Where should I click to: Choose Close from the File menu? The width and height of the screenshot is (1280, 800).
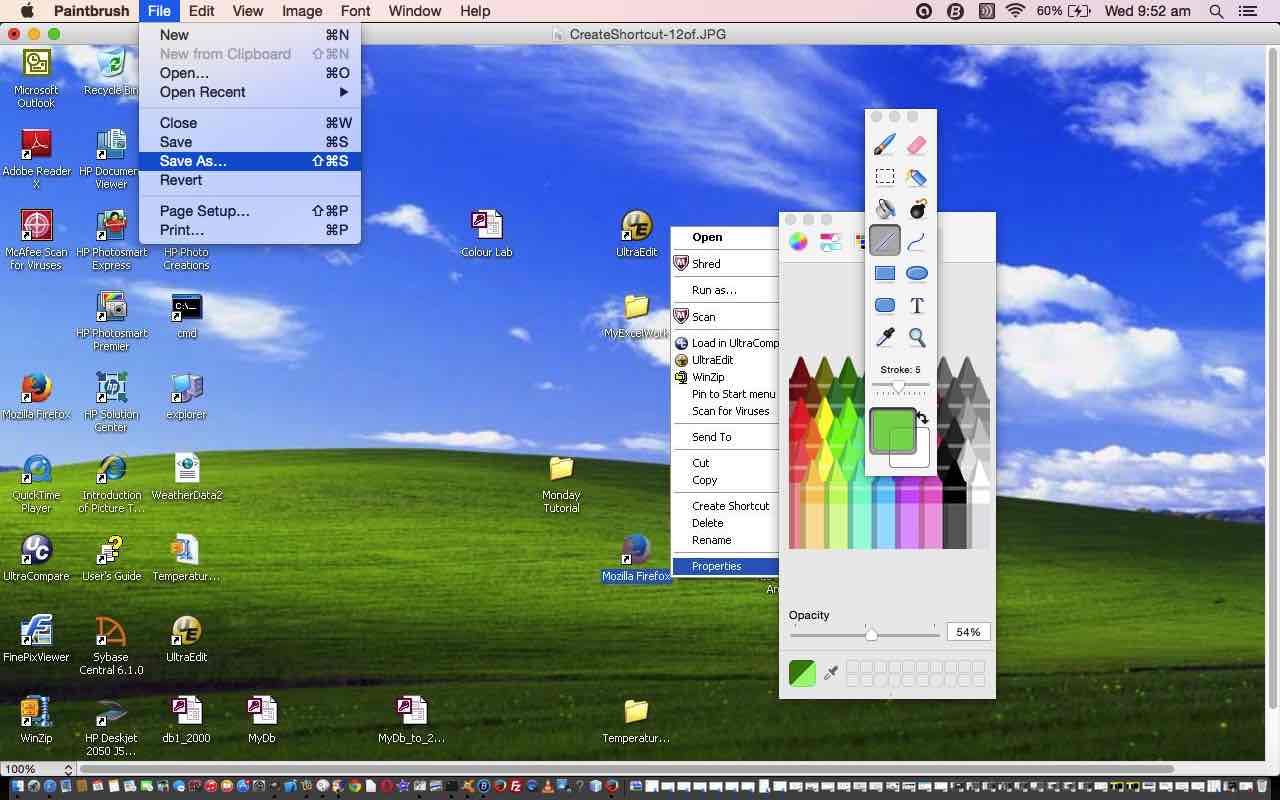click(x=250, y=123)
